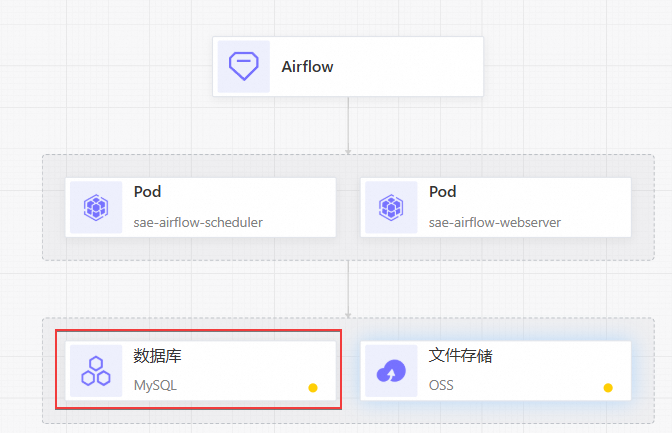Click the OSS cloud upload icon

pyautogui.click(x=391, y=371)
